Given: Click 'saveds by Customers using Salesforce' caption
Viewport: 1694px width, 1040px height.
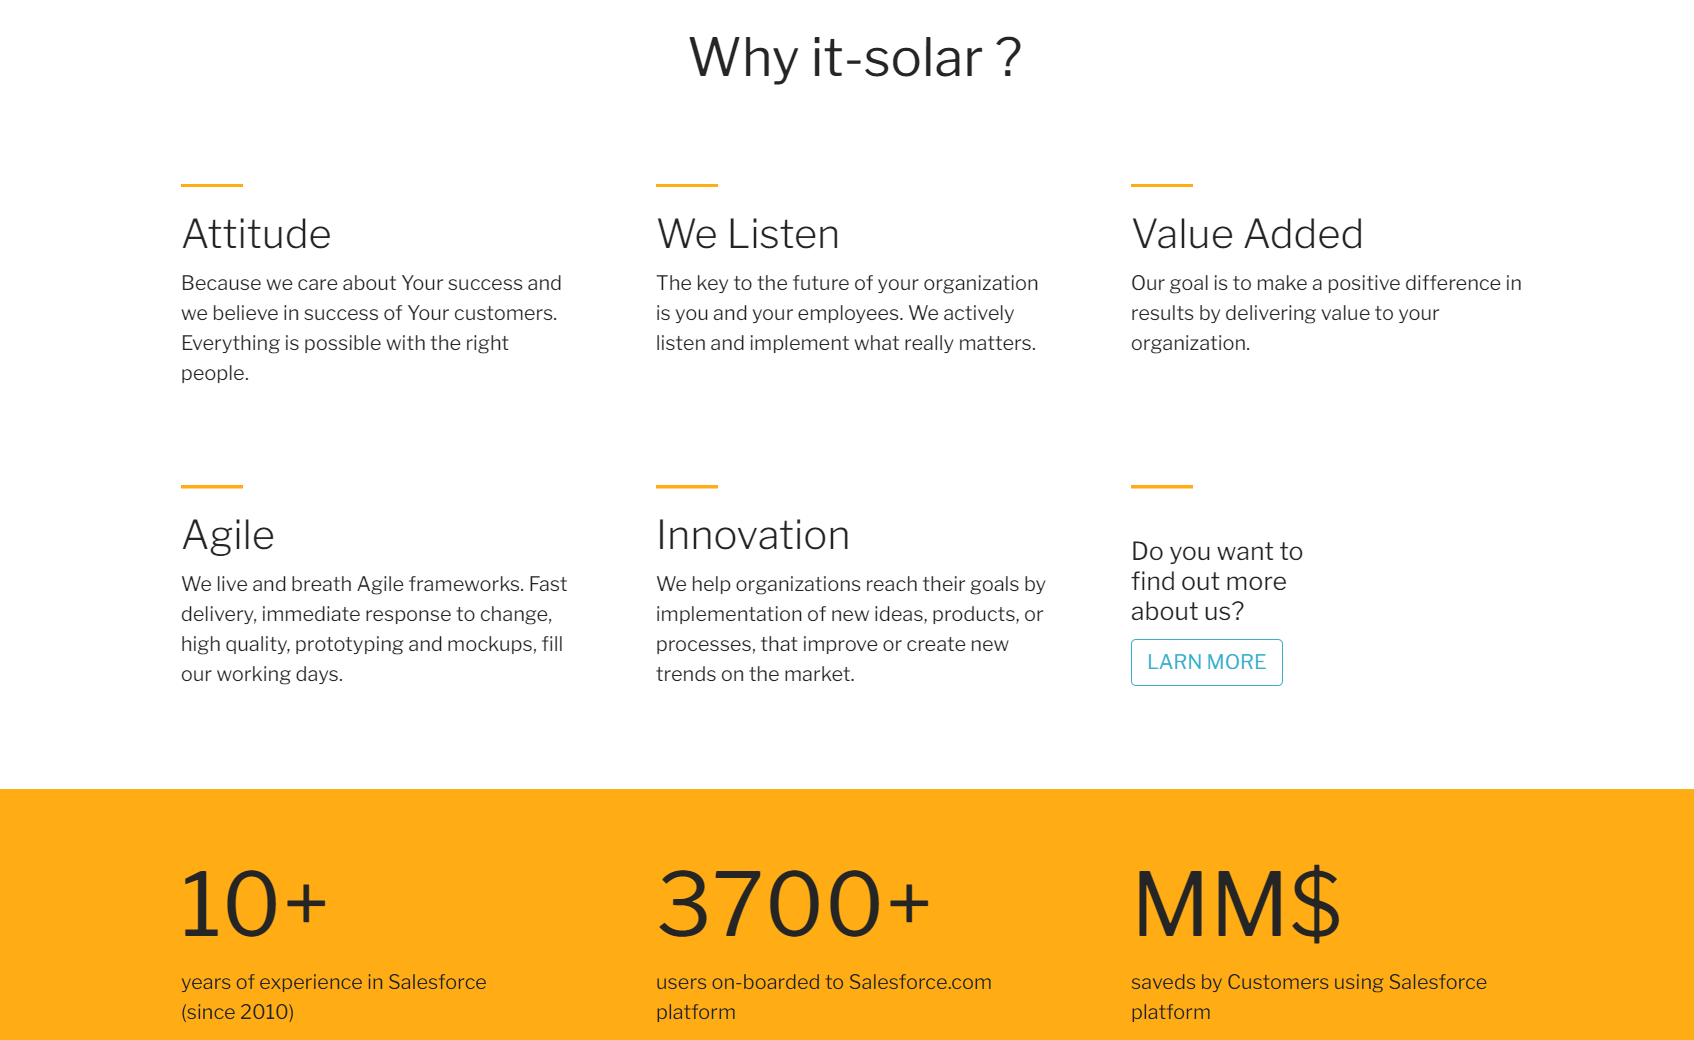Looking at the screenshot, I should [1309, 982].
